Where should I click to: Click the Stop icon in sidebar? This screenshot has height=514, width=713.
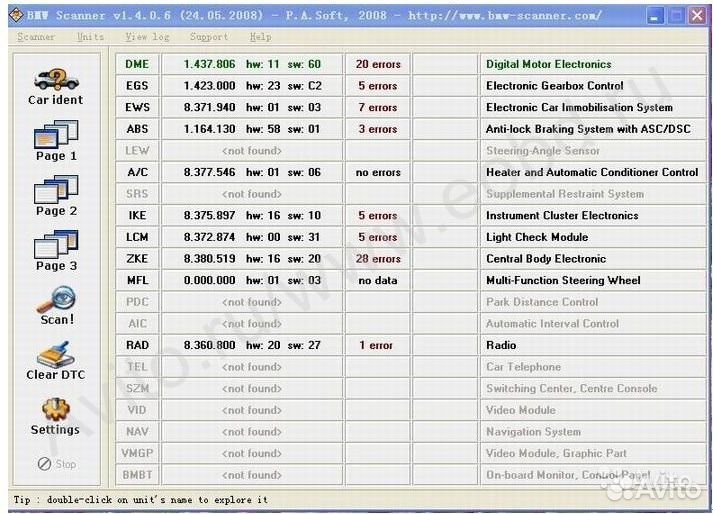56,464
